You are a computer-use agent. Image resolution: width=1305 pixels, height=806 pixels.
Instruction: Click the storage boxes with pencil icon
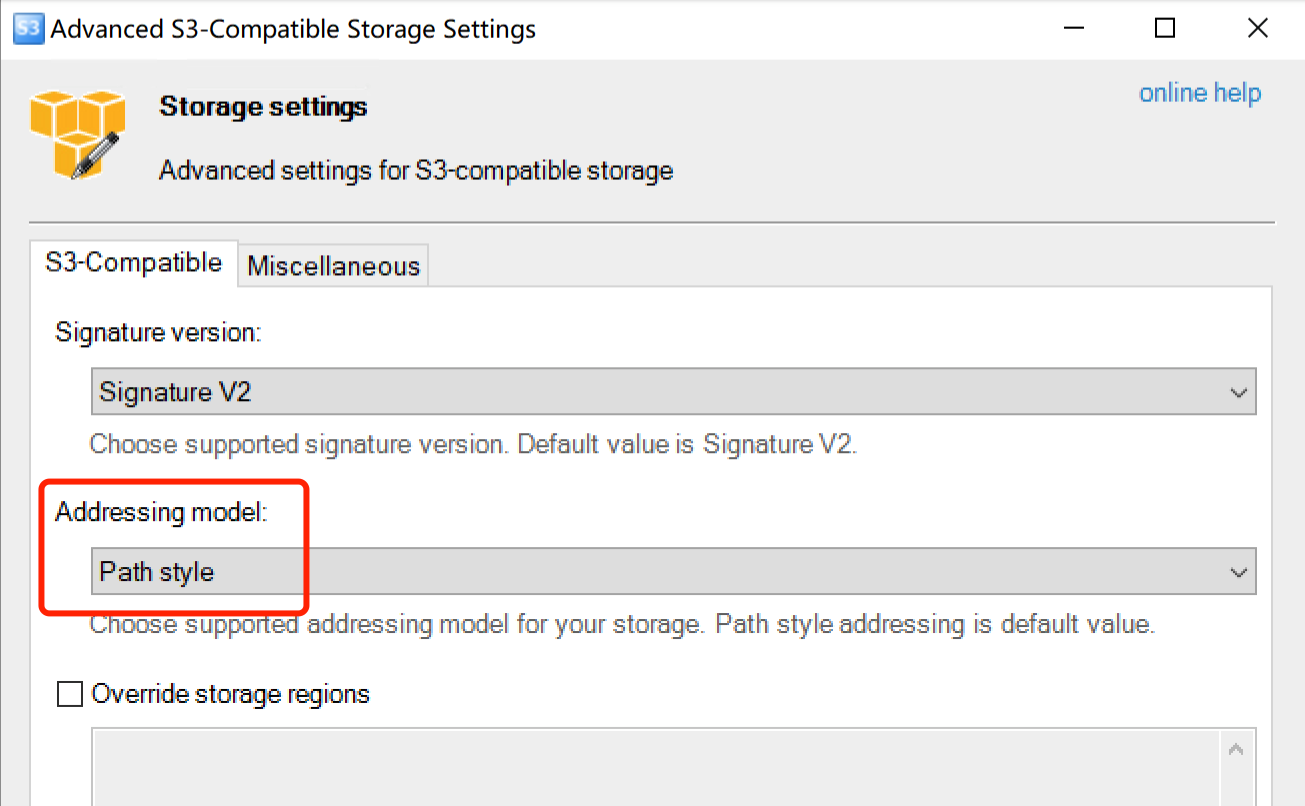(77, 134)
